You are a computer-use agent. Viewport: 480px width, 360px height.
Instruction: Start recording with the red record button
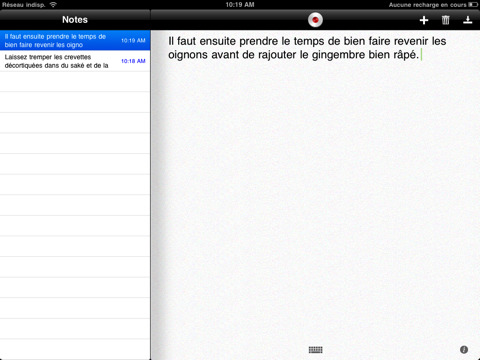point(315,20)
